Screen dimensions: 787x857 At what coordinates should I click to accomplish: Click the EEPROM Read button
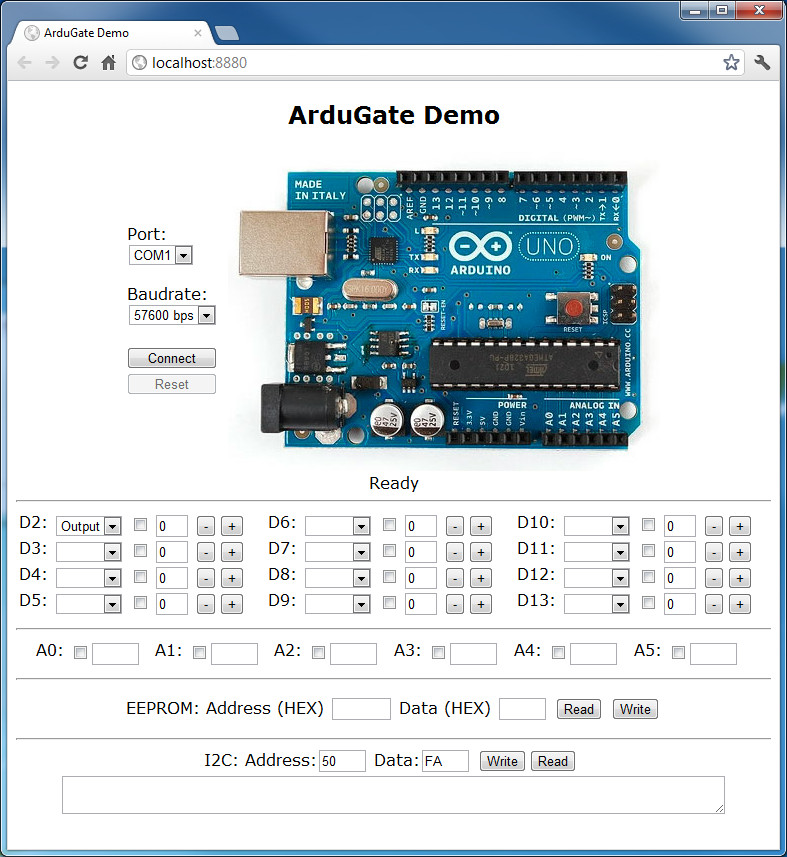[x=579, y=709]
